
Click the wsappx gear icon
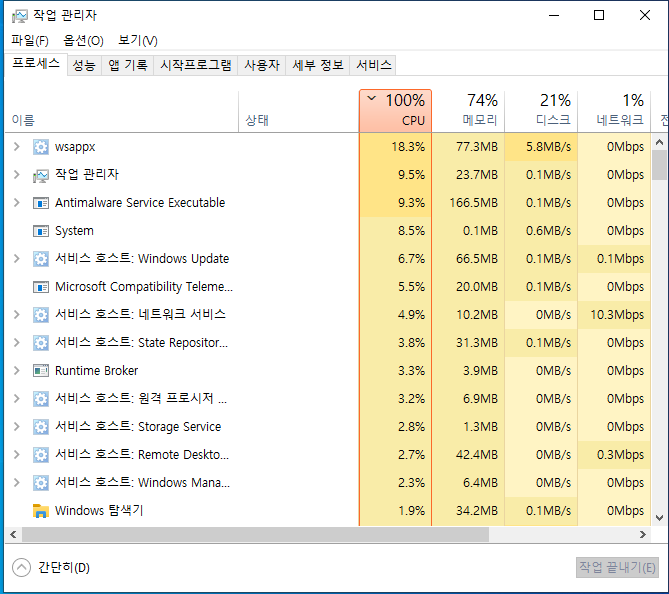click(x=41, y=147)
